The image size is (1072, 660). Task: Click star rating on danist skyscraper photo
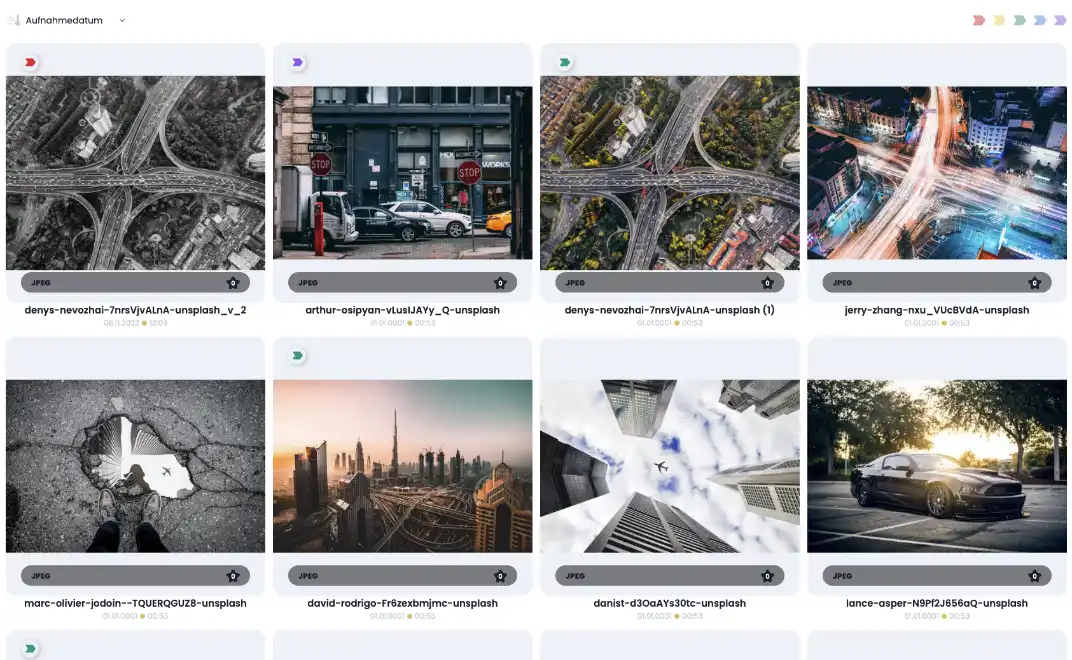[x=767, y=576]
